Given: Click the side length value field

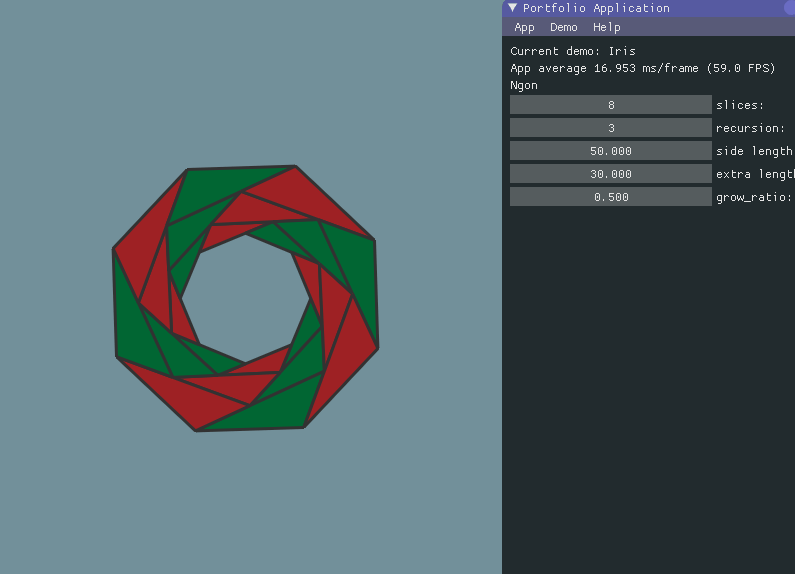Looking at the screenshot, I should pos(610,151).
